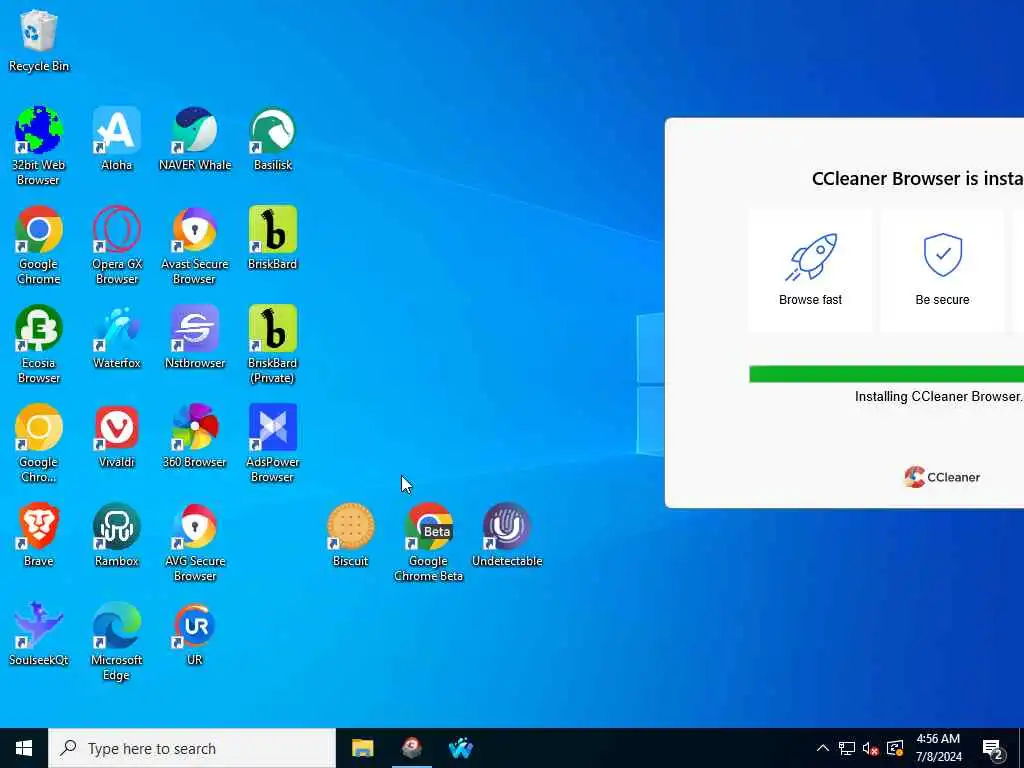Click the Browse fast rocket card
This screenshot has height=768, width=1024.
click(x=810, y=270)
